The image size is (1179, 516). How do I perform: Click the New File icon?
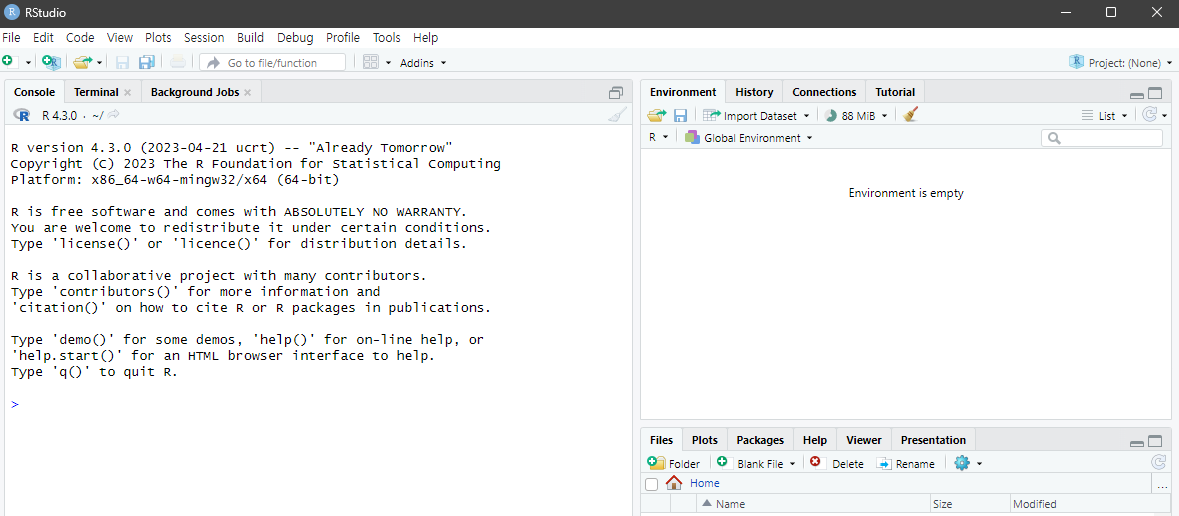[x=8, y=62]
